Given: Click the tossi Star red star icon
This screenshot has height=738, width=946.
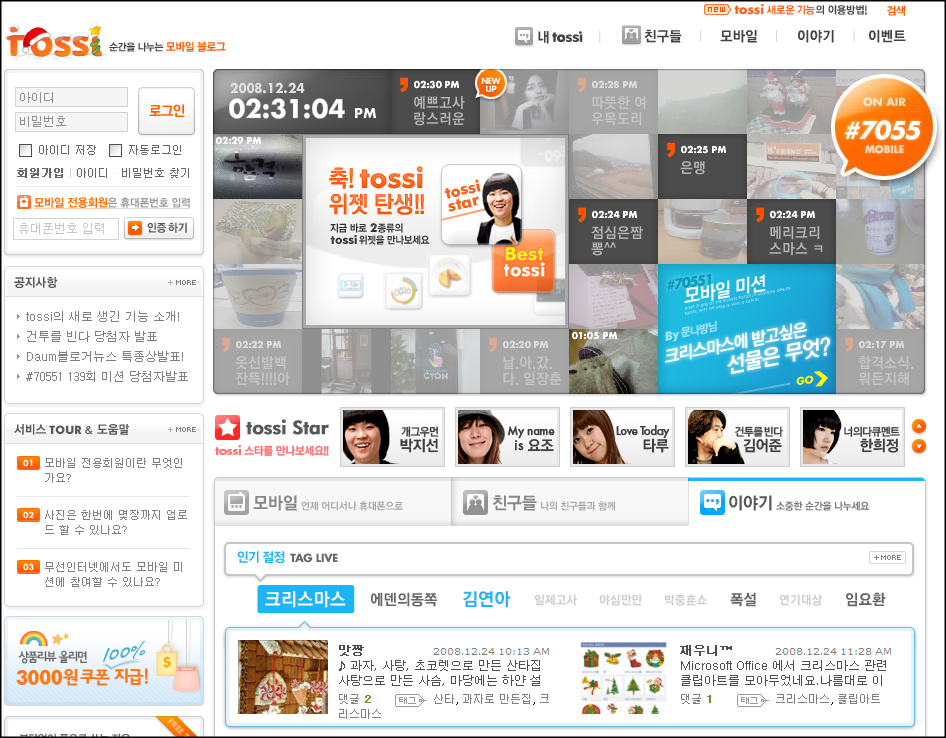Looking at the screenshot, I should pos(227,428).
